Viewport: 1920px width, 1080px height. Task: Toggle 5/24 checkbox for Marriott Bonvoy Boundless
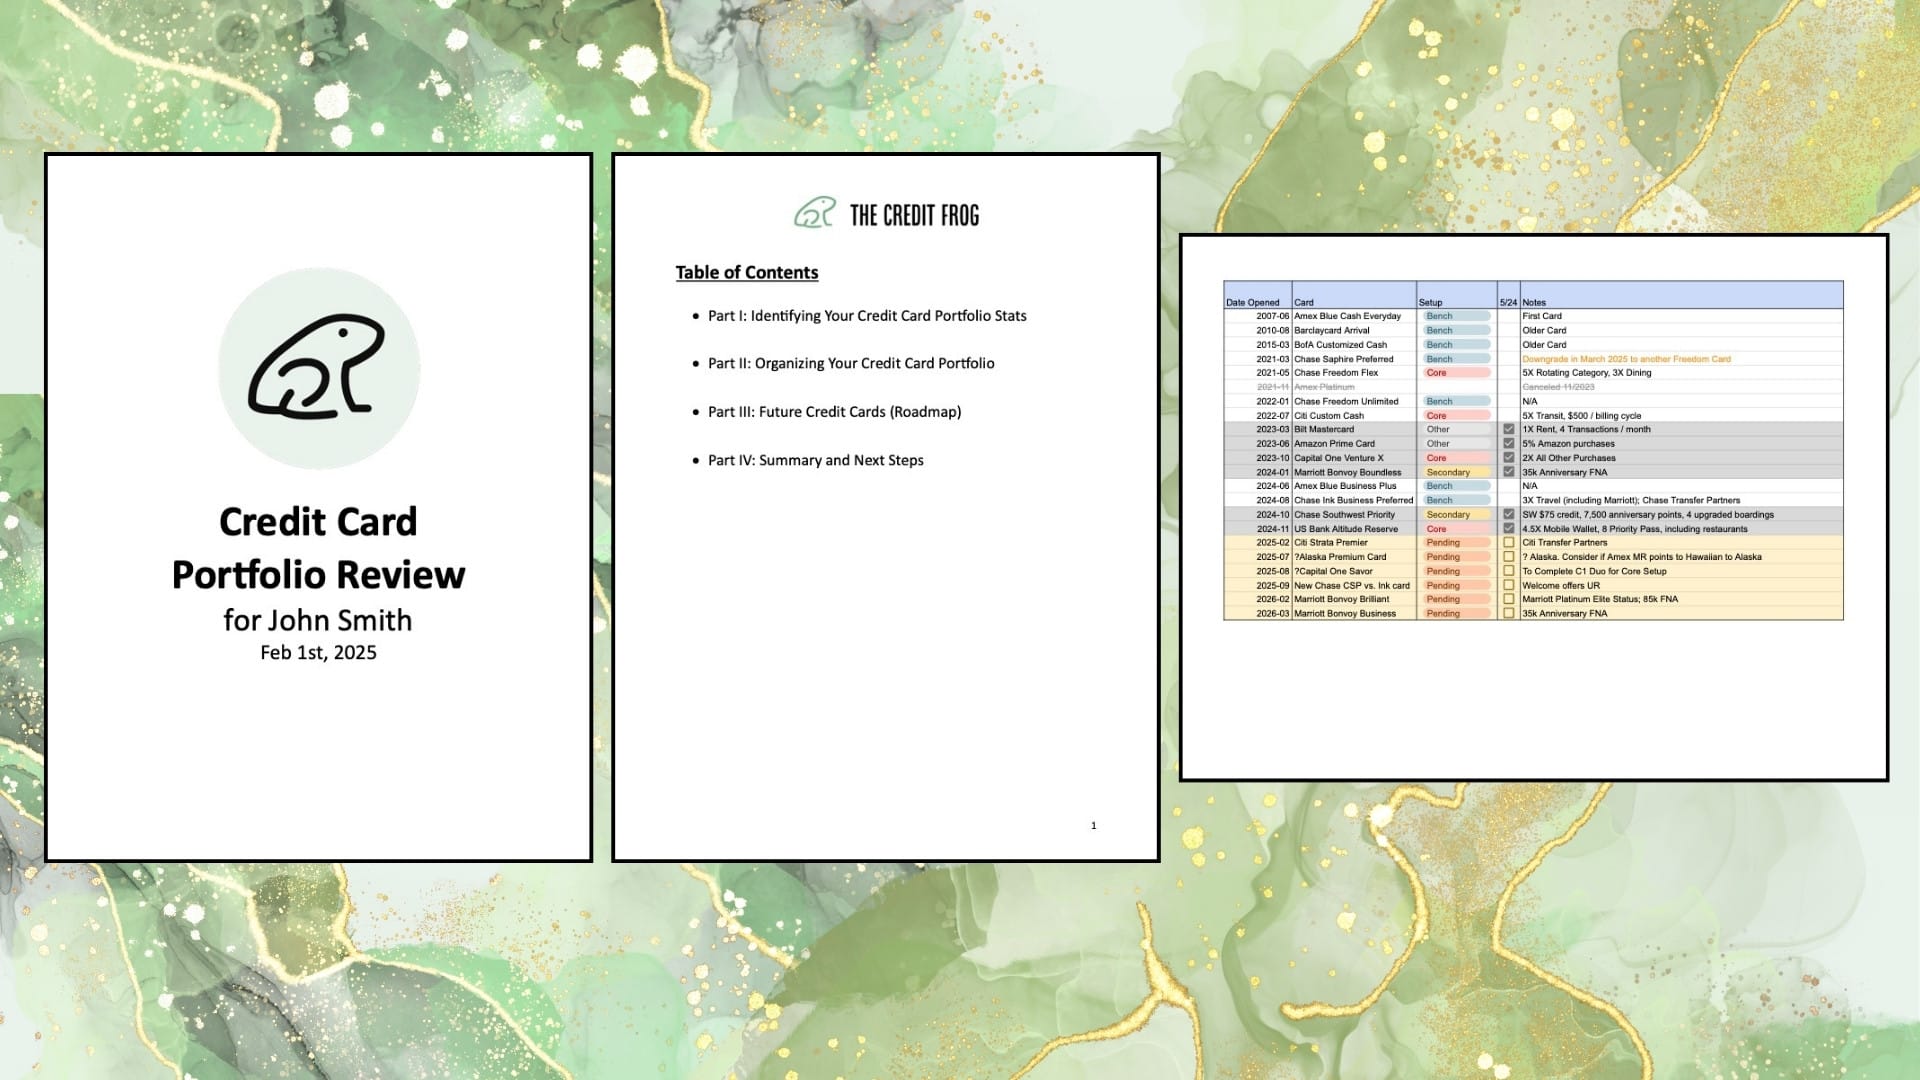pyautogui.click(x=1508, y=472)
